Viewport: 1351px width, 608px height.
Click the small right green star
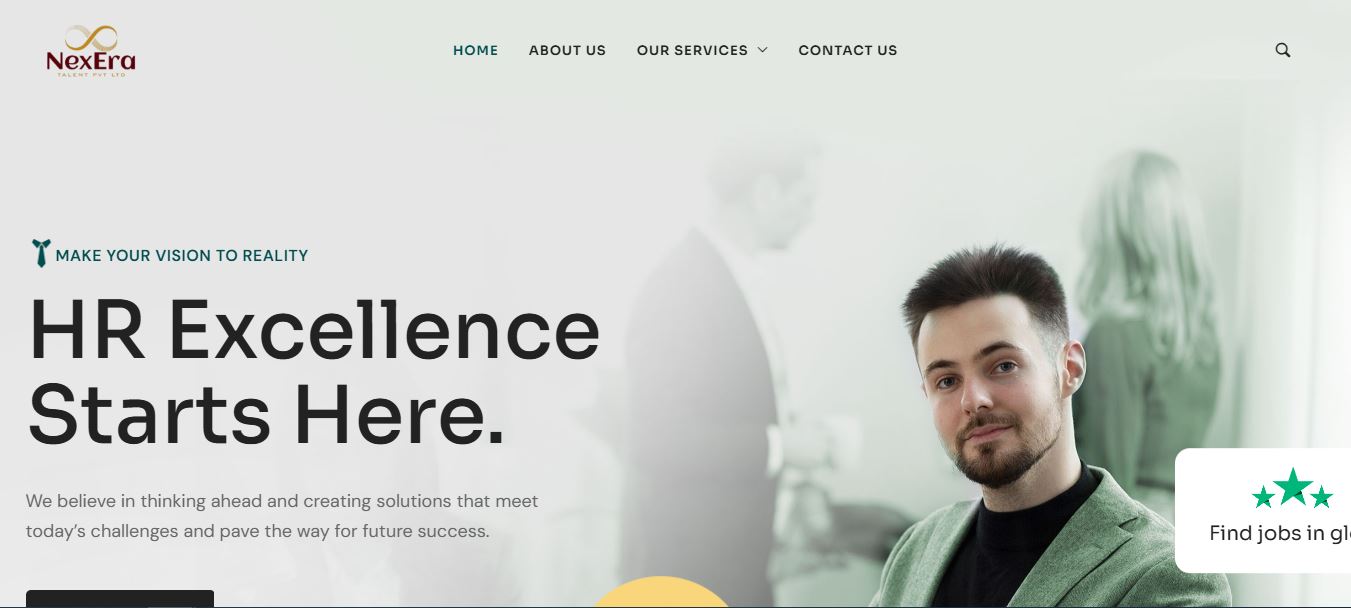(1322, 496)
